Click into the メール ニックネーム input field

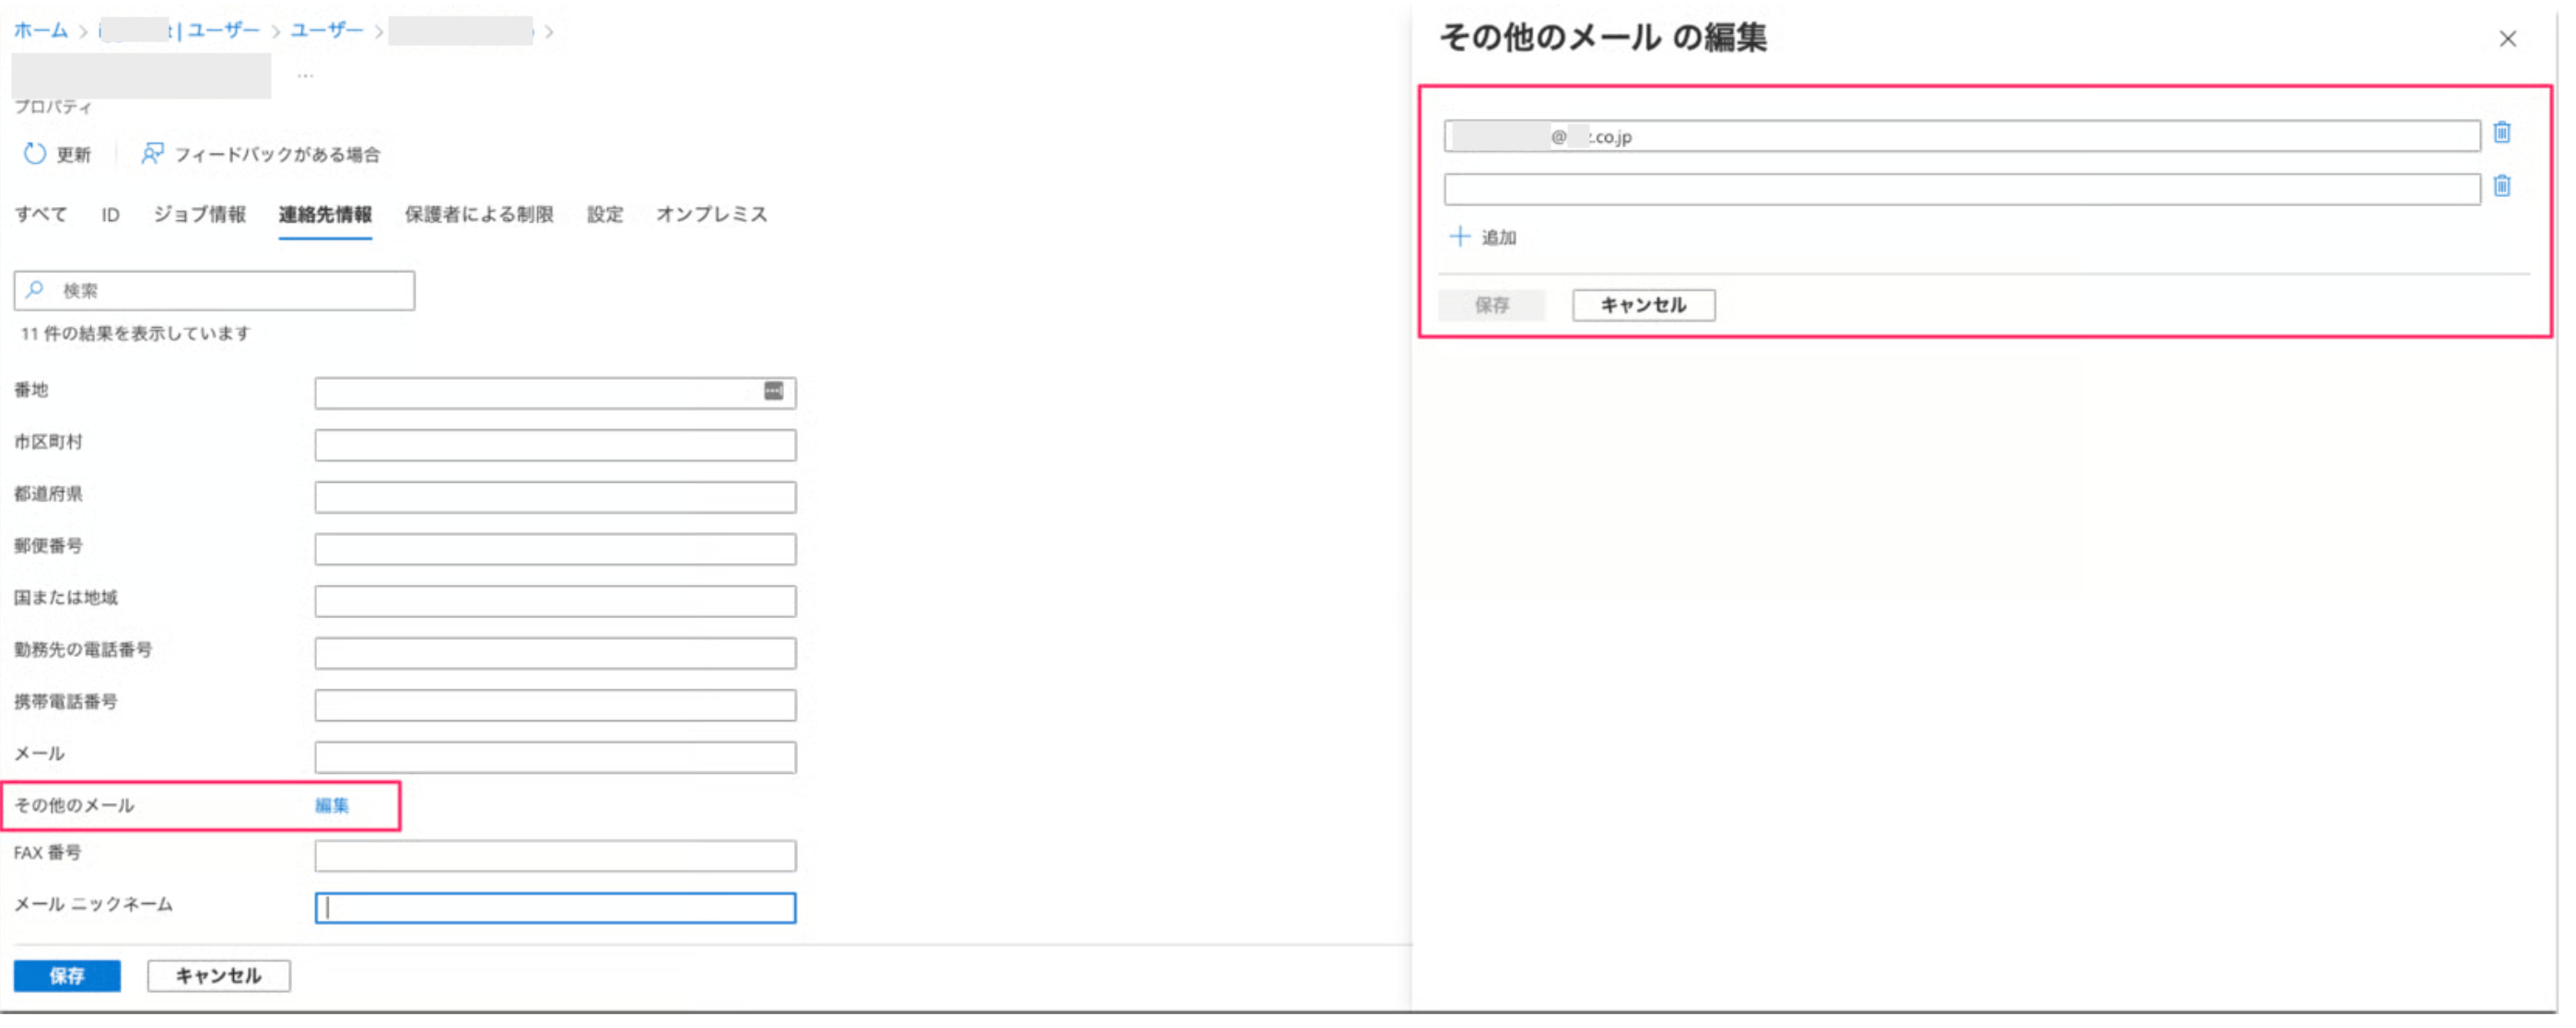[556, 909]
